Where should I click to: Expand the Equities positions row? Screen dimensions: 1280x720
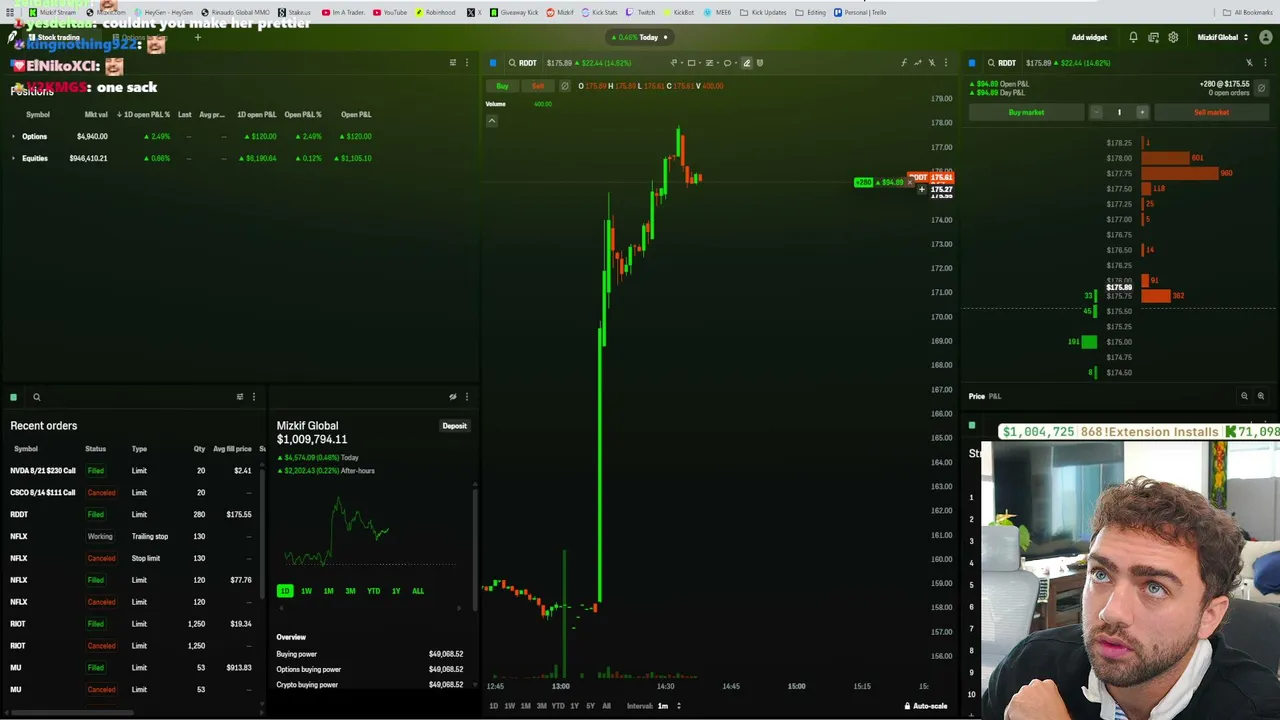click(x=14, y=158)
